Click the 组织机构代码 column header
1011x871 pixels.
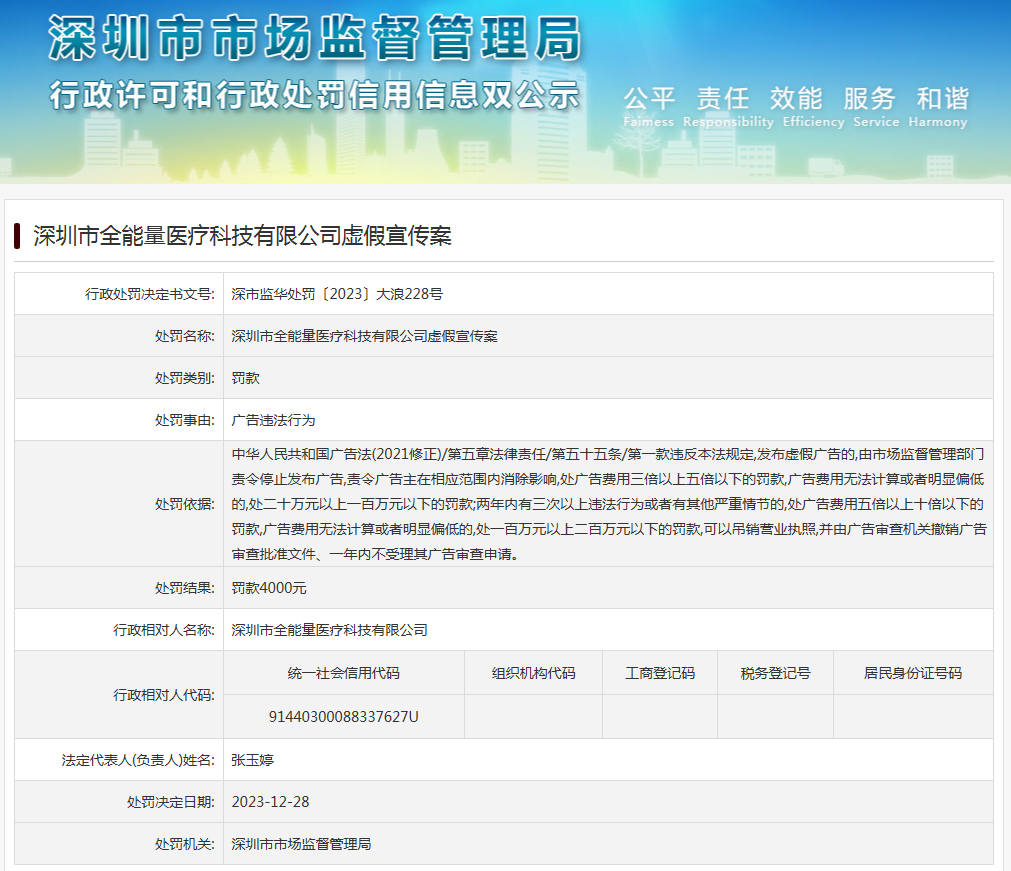coord(533,673)
